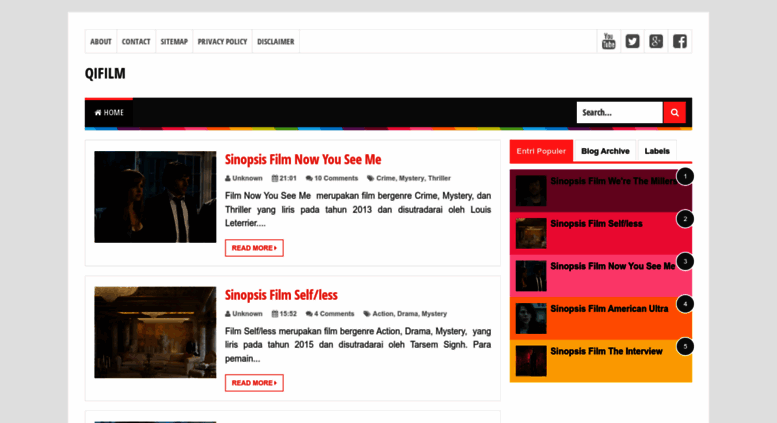Click the Unknown author on Now You See Me
This screenshot has width=777, height=423.
pos(247,178)
